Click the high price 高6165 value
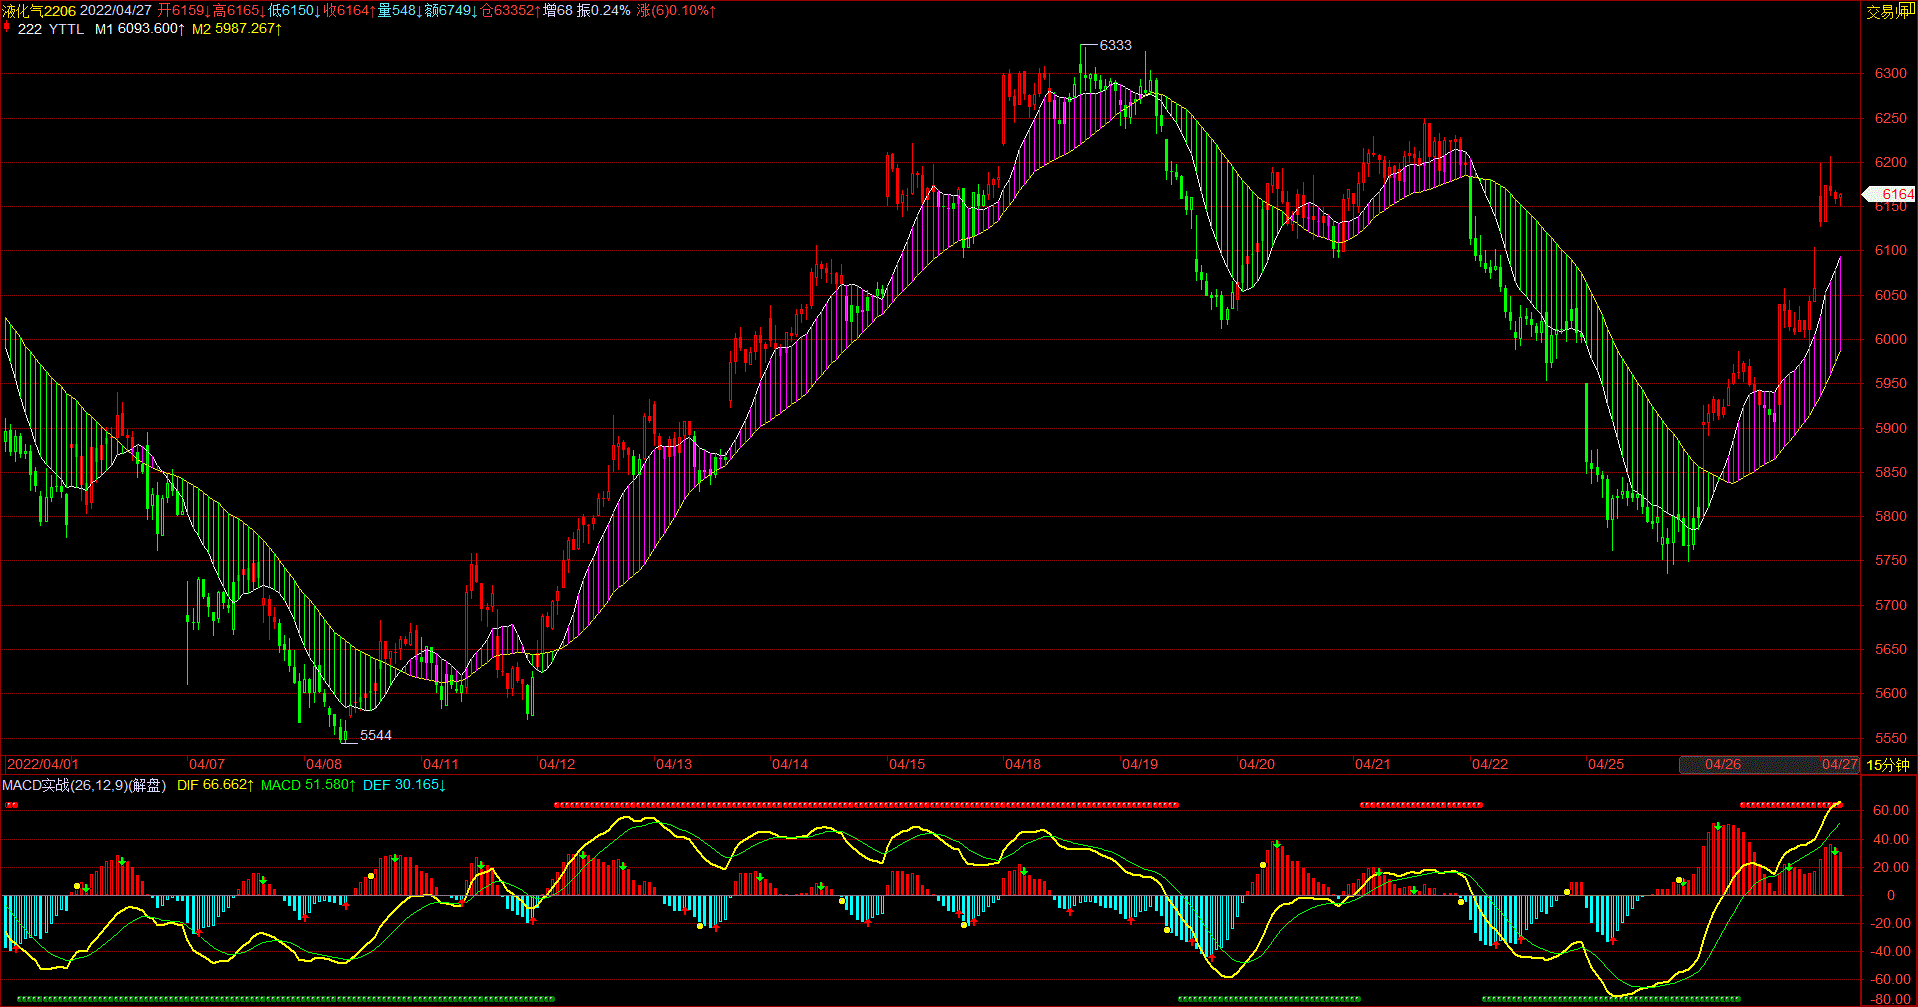This screenshot has width=1918, height=1007. coord(239,11)
